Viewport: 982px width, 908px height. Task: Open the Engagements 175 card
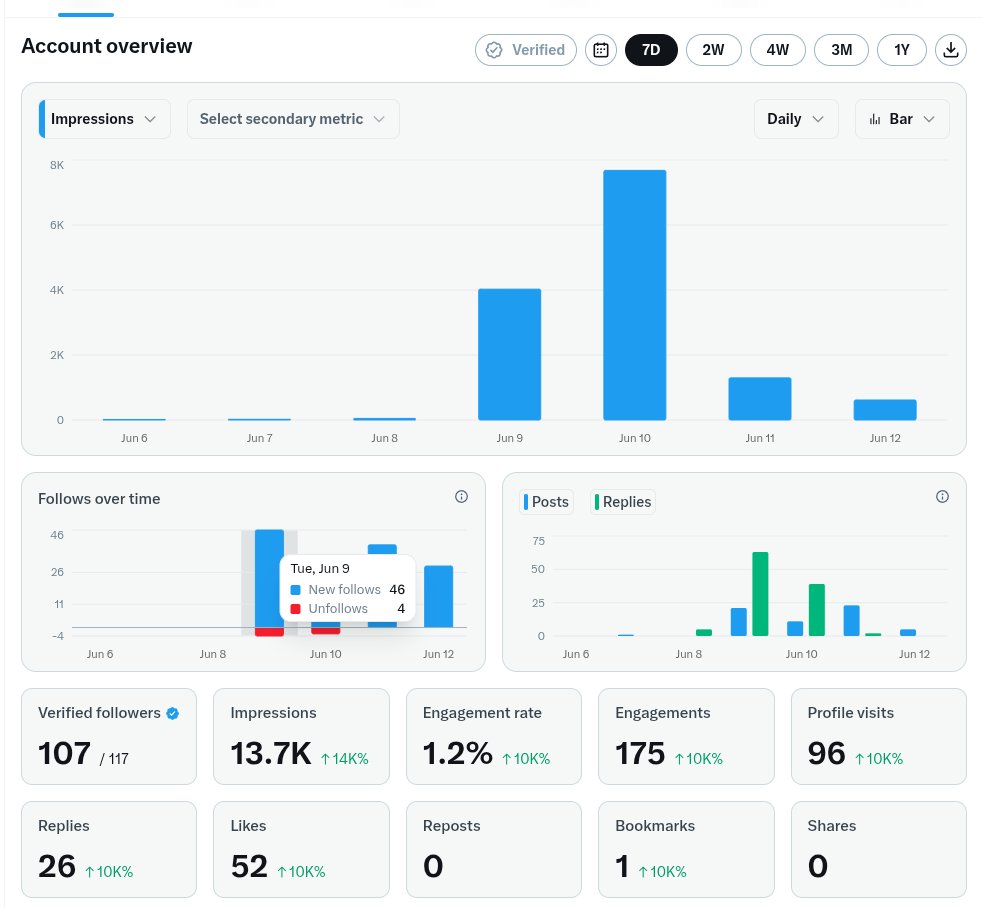(x=686, y=736)
